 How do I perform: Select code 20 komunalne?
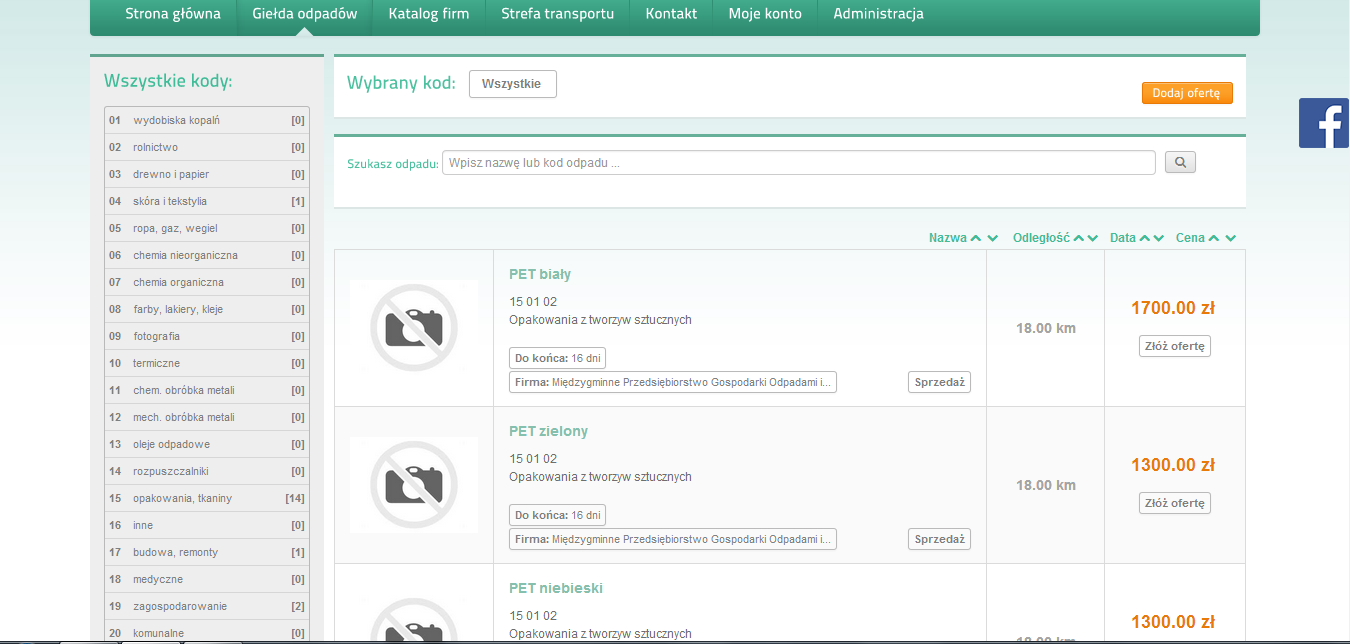(207, 632)
